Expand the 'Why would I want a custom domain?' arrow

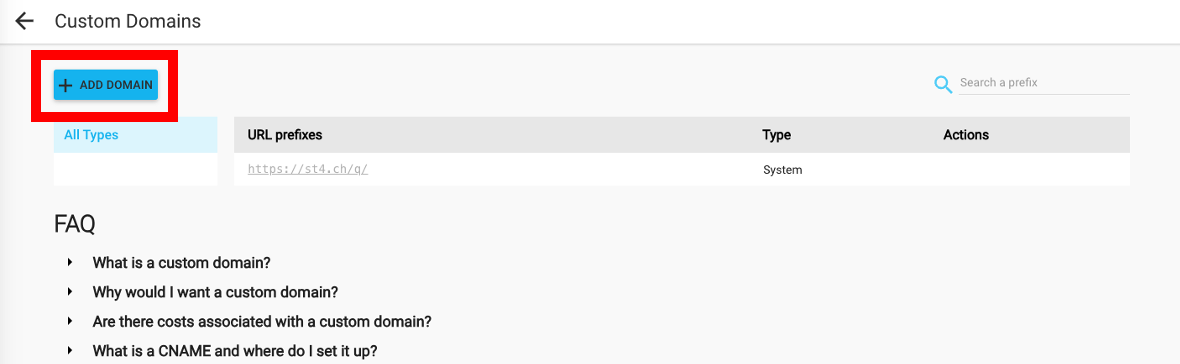coord(69,291)
